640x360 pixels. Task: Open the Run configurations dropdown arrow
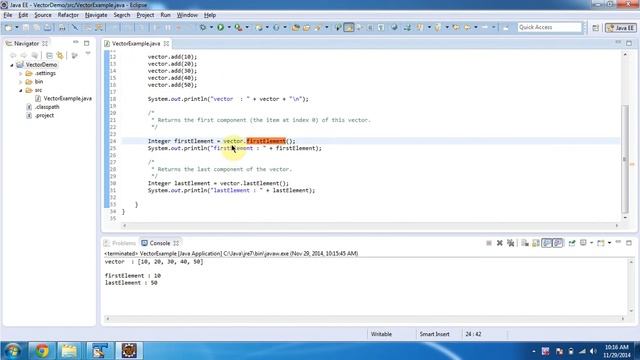click(229, 27)
